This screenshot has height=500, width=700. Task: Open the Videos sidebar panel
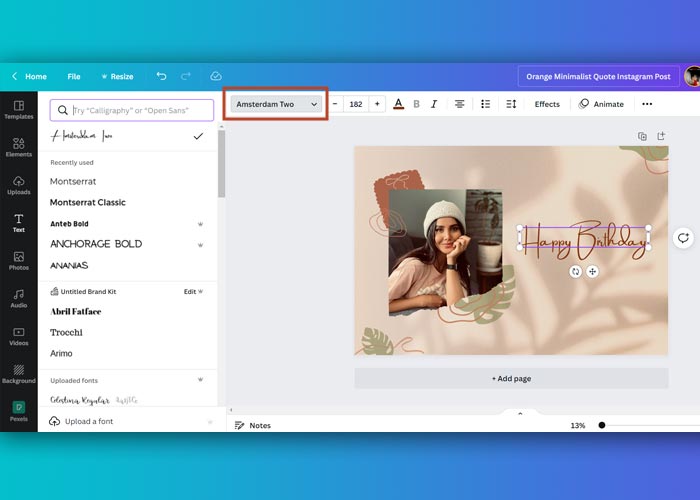coord(19,336)
